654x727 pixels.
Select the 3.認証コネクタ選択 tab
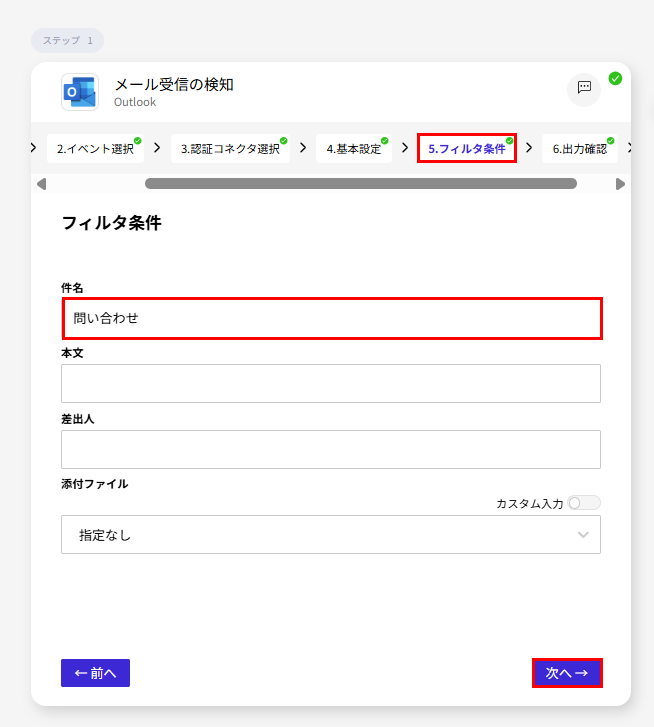[x=230, y=149]
